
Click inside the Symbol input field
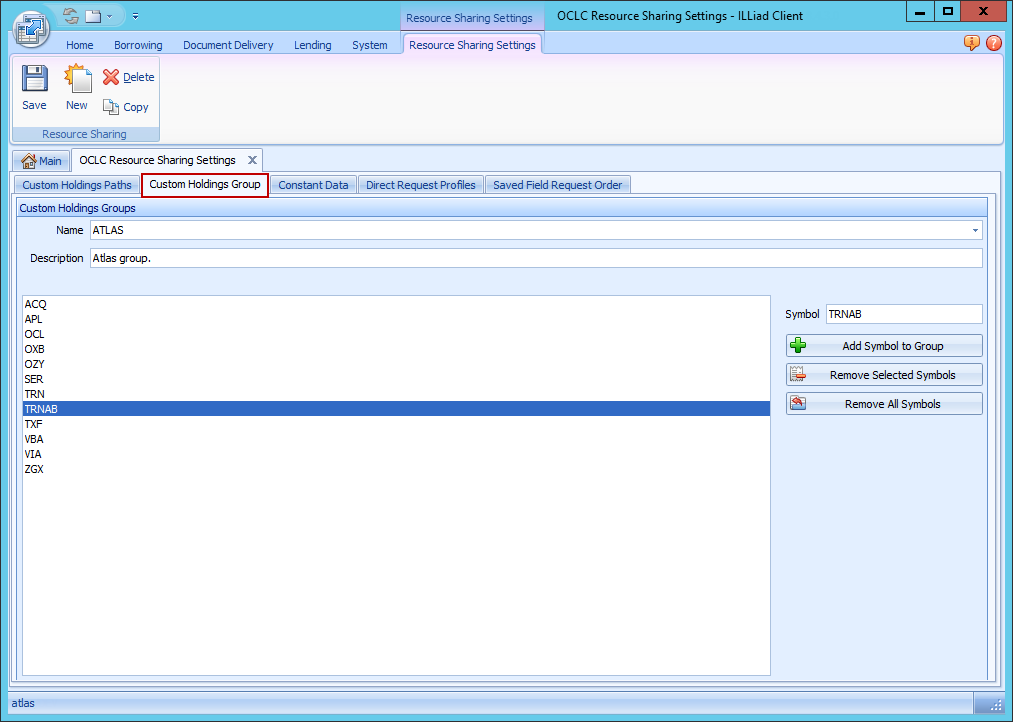902,313
